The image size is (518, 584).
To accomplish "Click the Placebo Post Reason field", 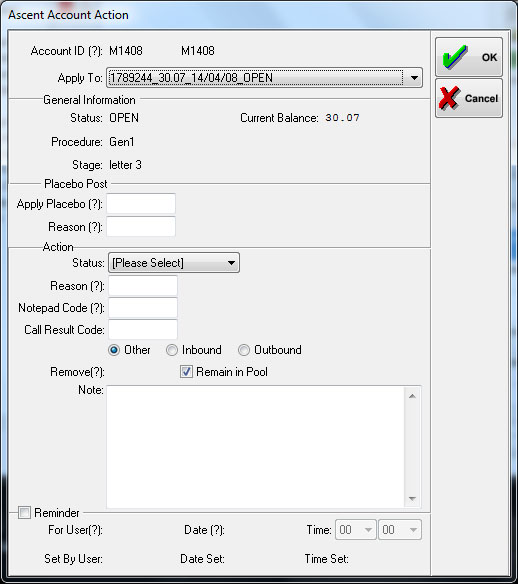I will 141,226.
